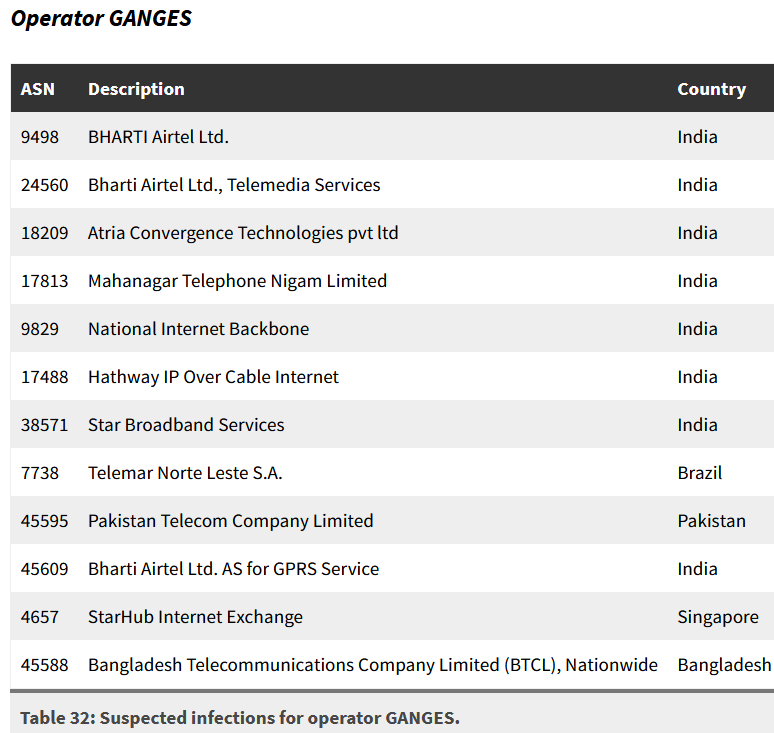Click 'Bharti Airtel Ltd. AS for GPRS Service'
Viewport: 774px width, 733px height.
pyautogui.click(x=233, y=569)
